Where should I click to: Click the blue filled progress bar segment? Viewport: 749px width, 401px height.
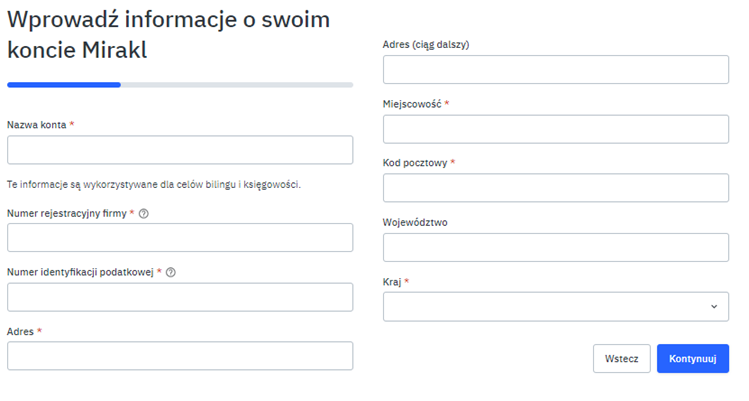pos(64,85)
